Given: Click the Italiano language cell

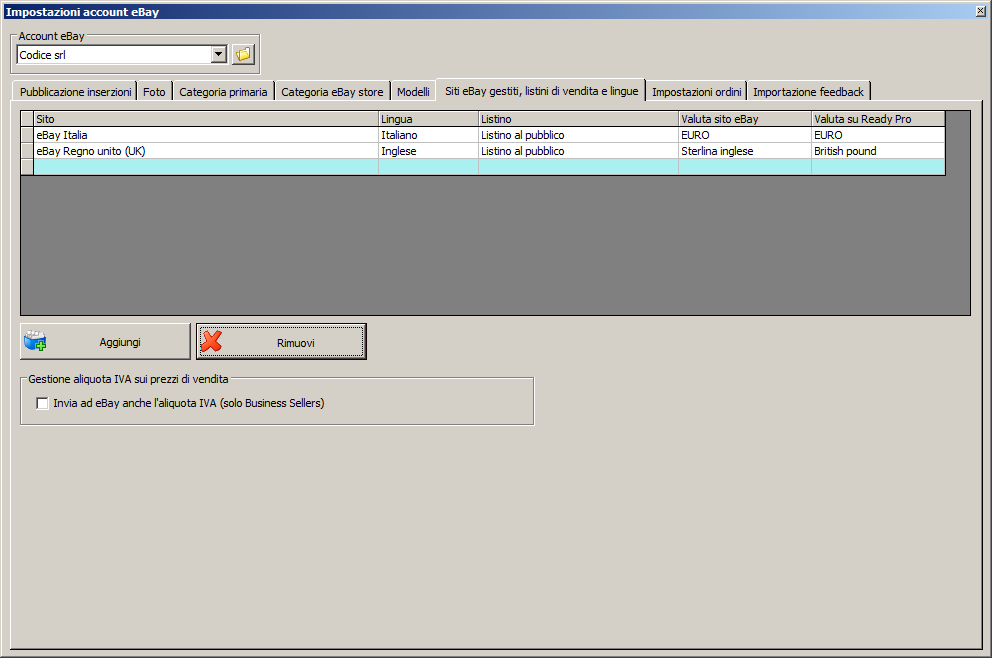Looking at the screenshot, I should coord(428,135).
